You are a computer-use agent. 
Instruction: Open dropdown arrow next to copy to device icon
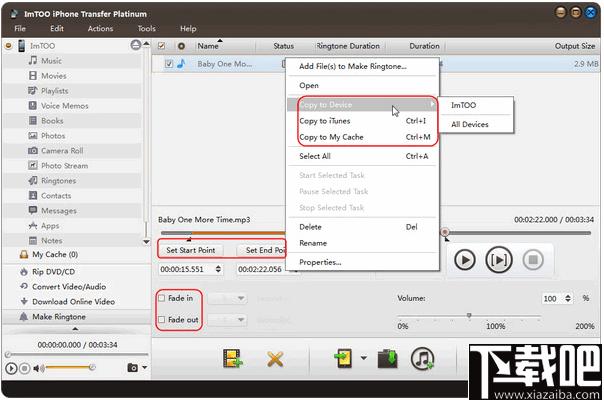pyautogui.click(x=364, y=358)
